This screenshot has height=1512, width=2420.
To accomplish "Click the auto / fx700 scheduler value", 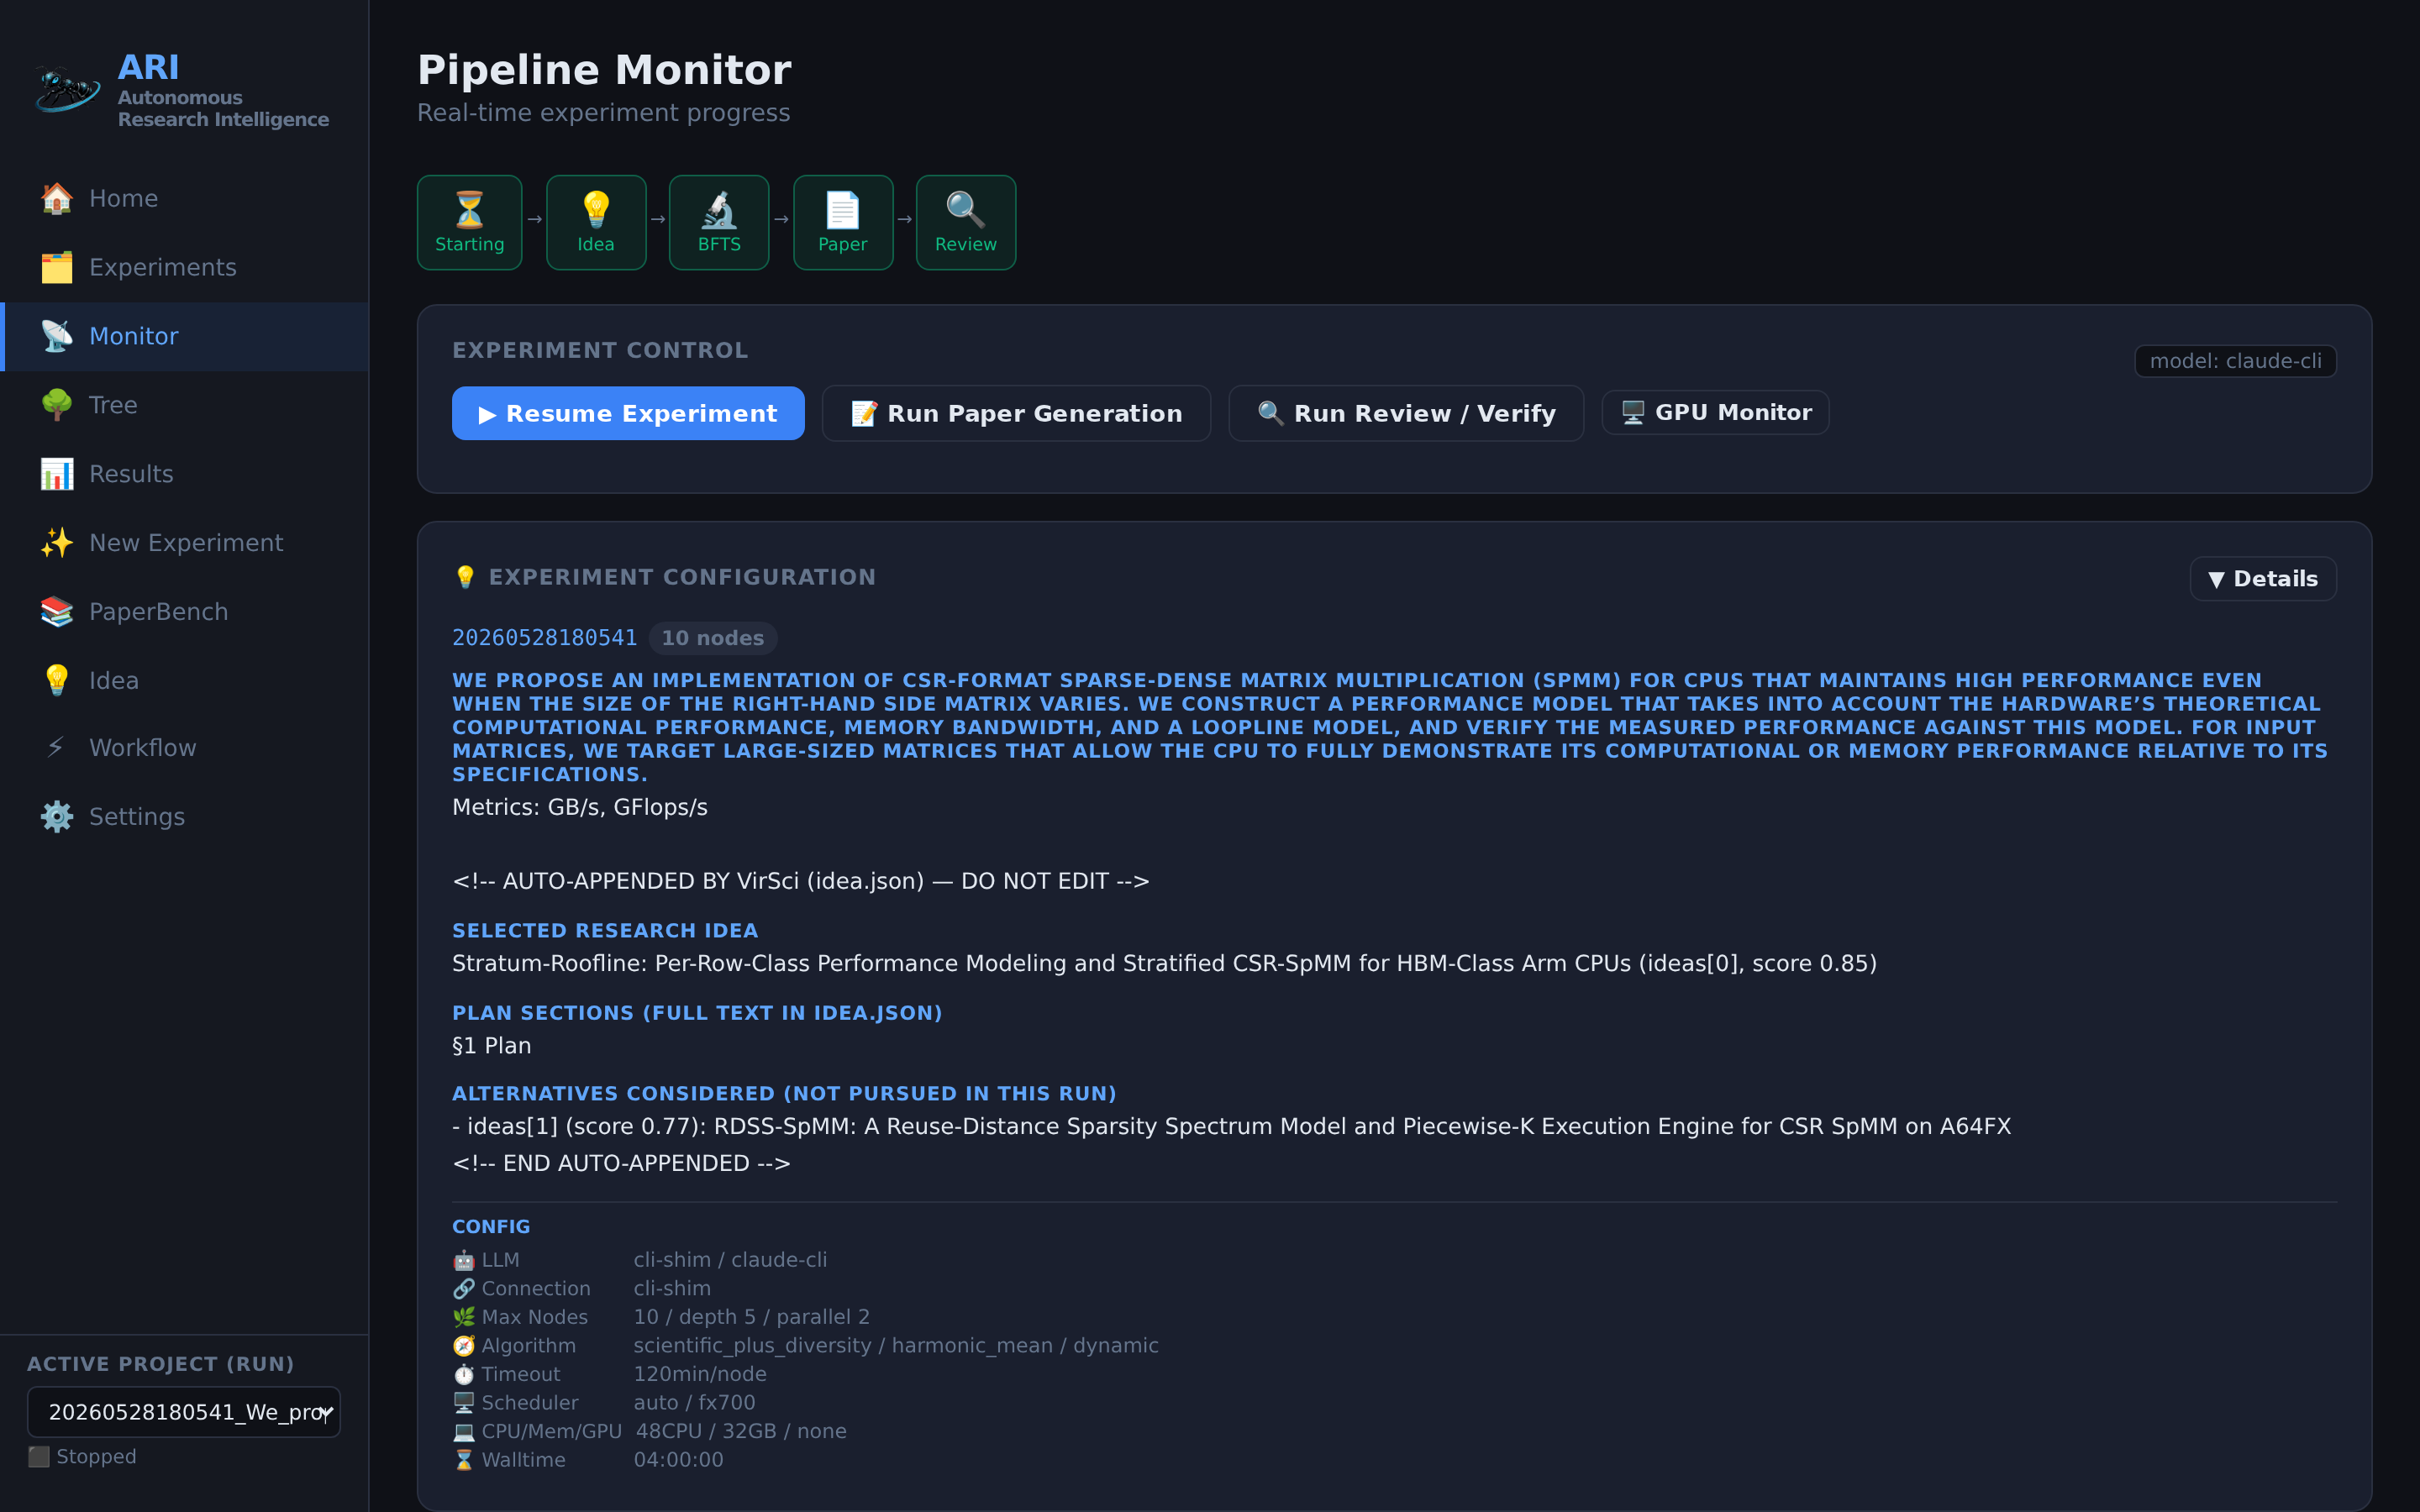I will (694, 1403).
